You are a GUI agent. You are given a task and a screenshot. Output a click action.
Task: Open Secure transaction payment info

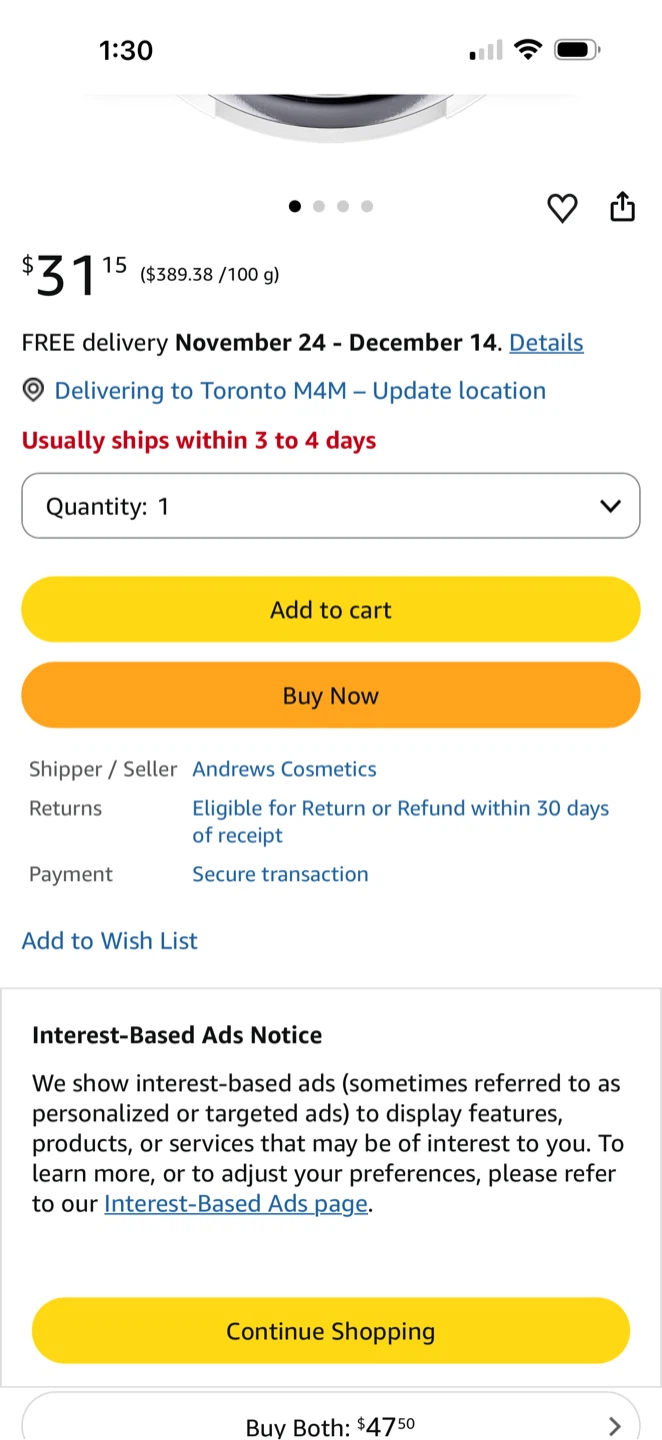click(x=280, y=874)
